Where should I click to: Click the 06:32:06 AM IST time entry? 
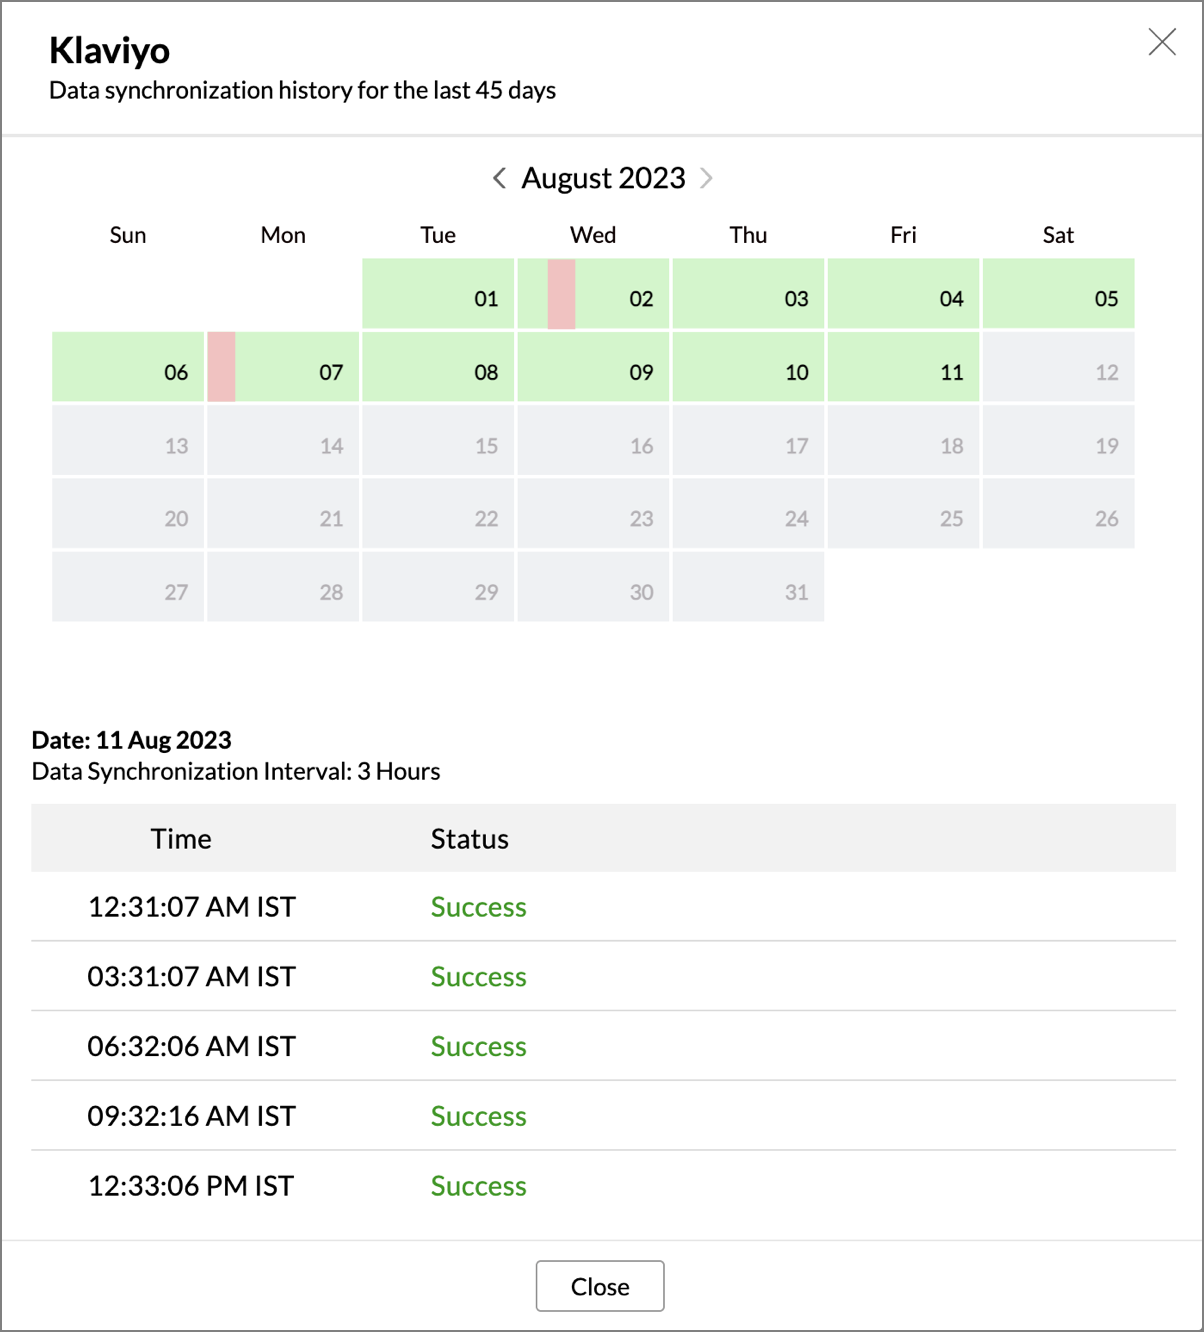click(x=192, y=1047)
